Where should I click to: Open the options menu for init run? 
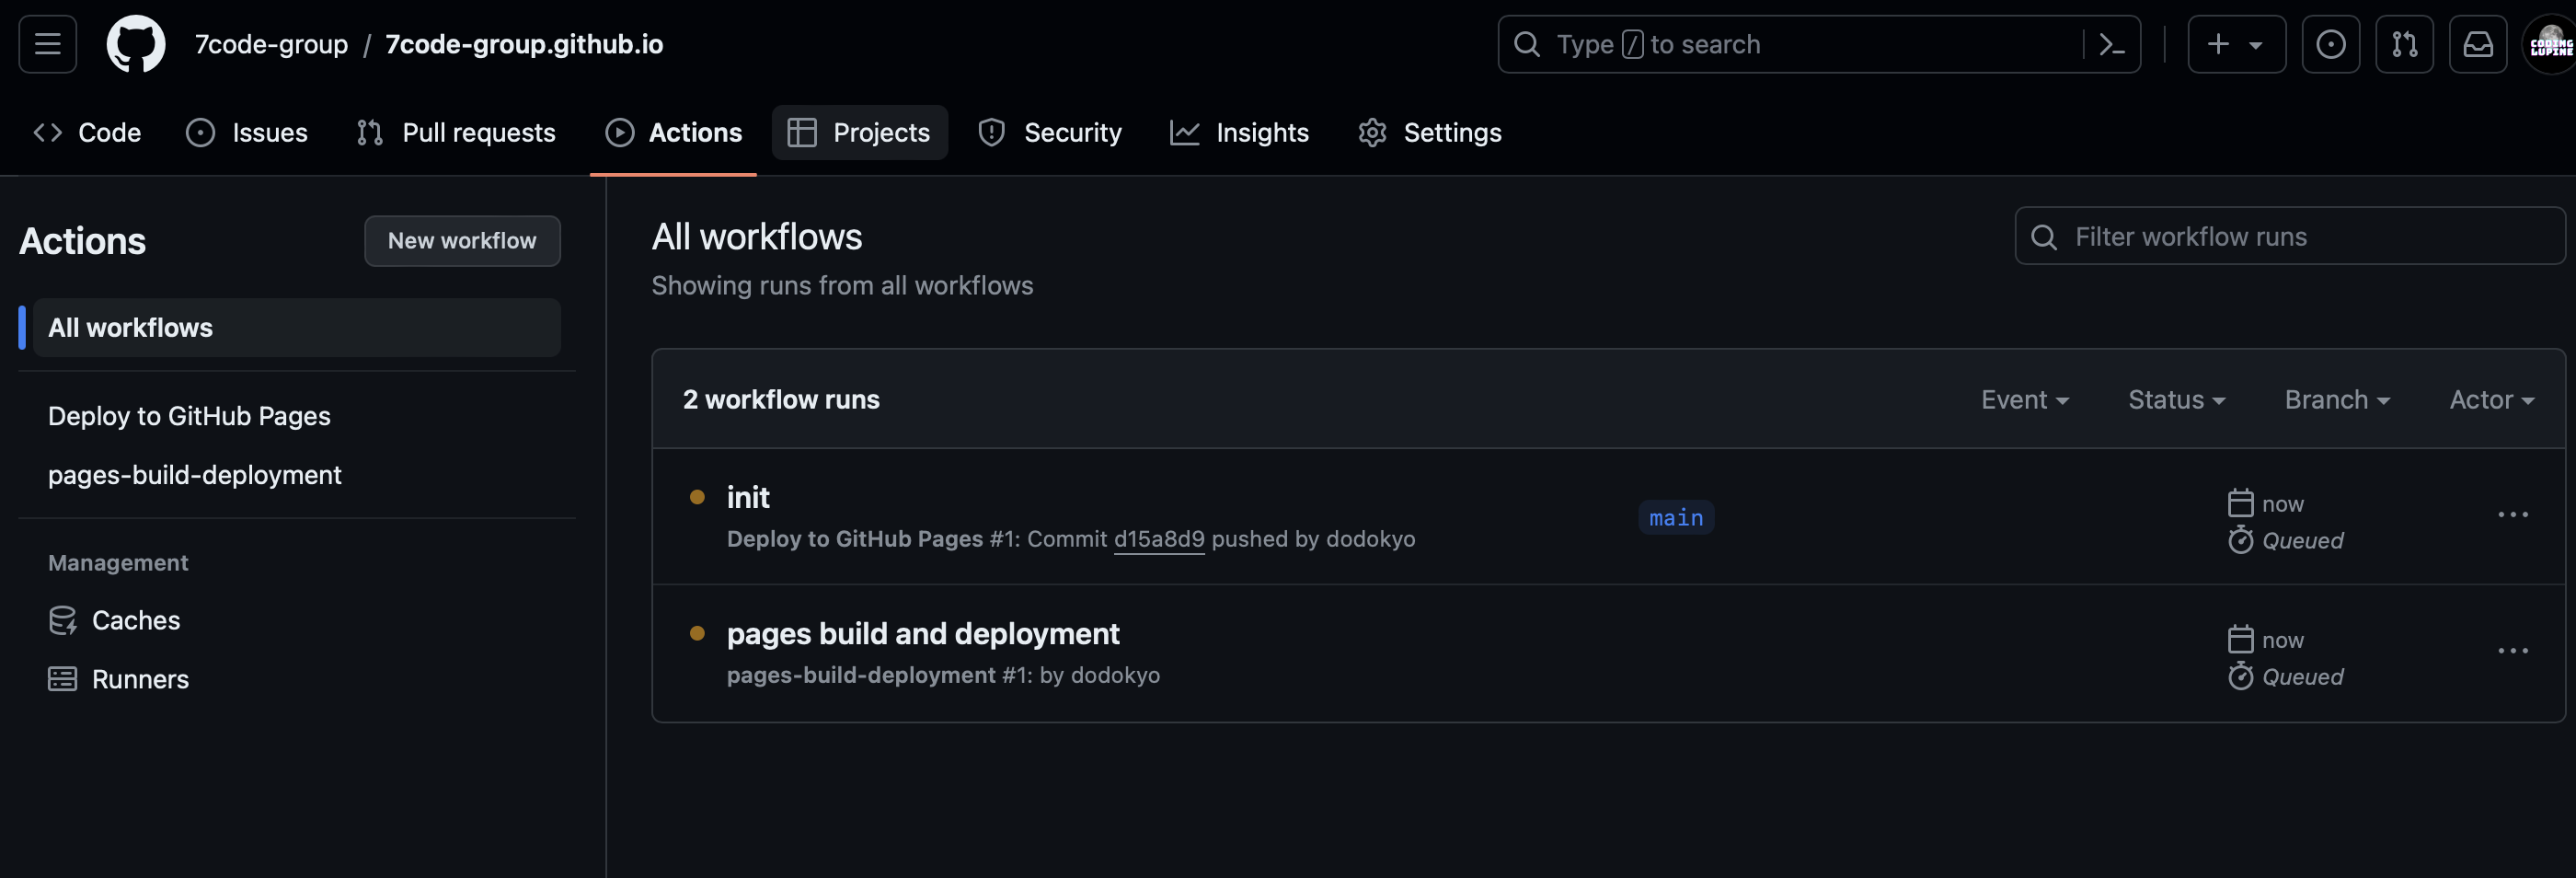2513,515
